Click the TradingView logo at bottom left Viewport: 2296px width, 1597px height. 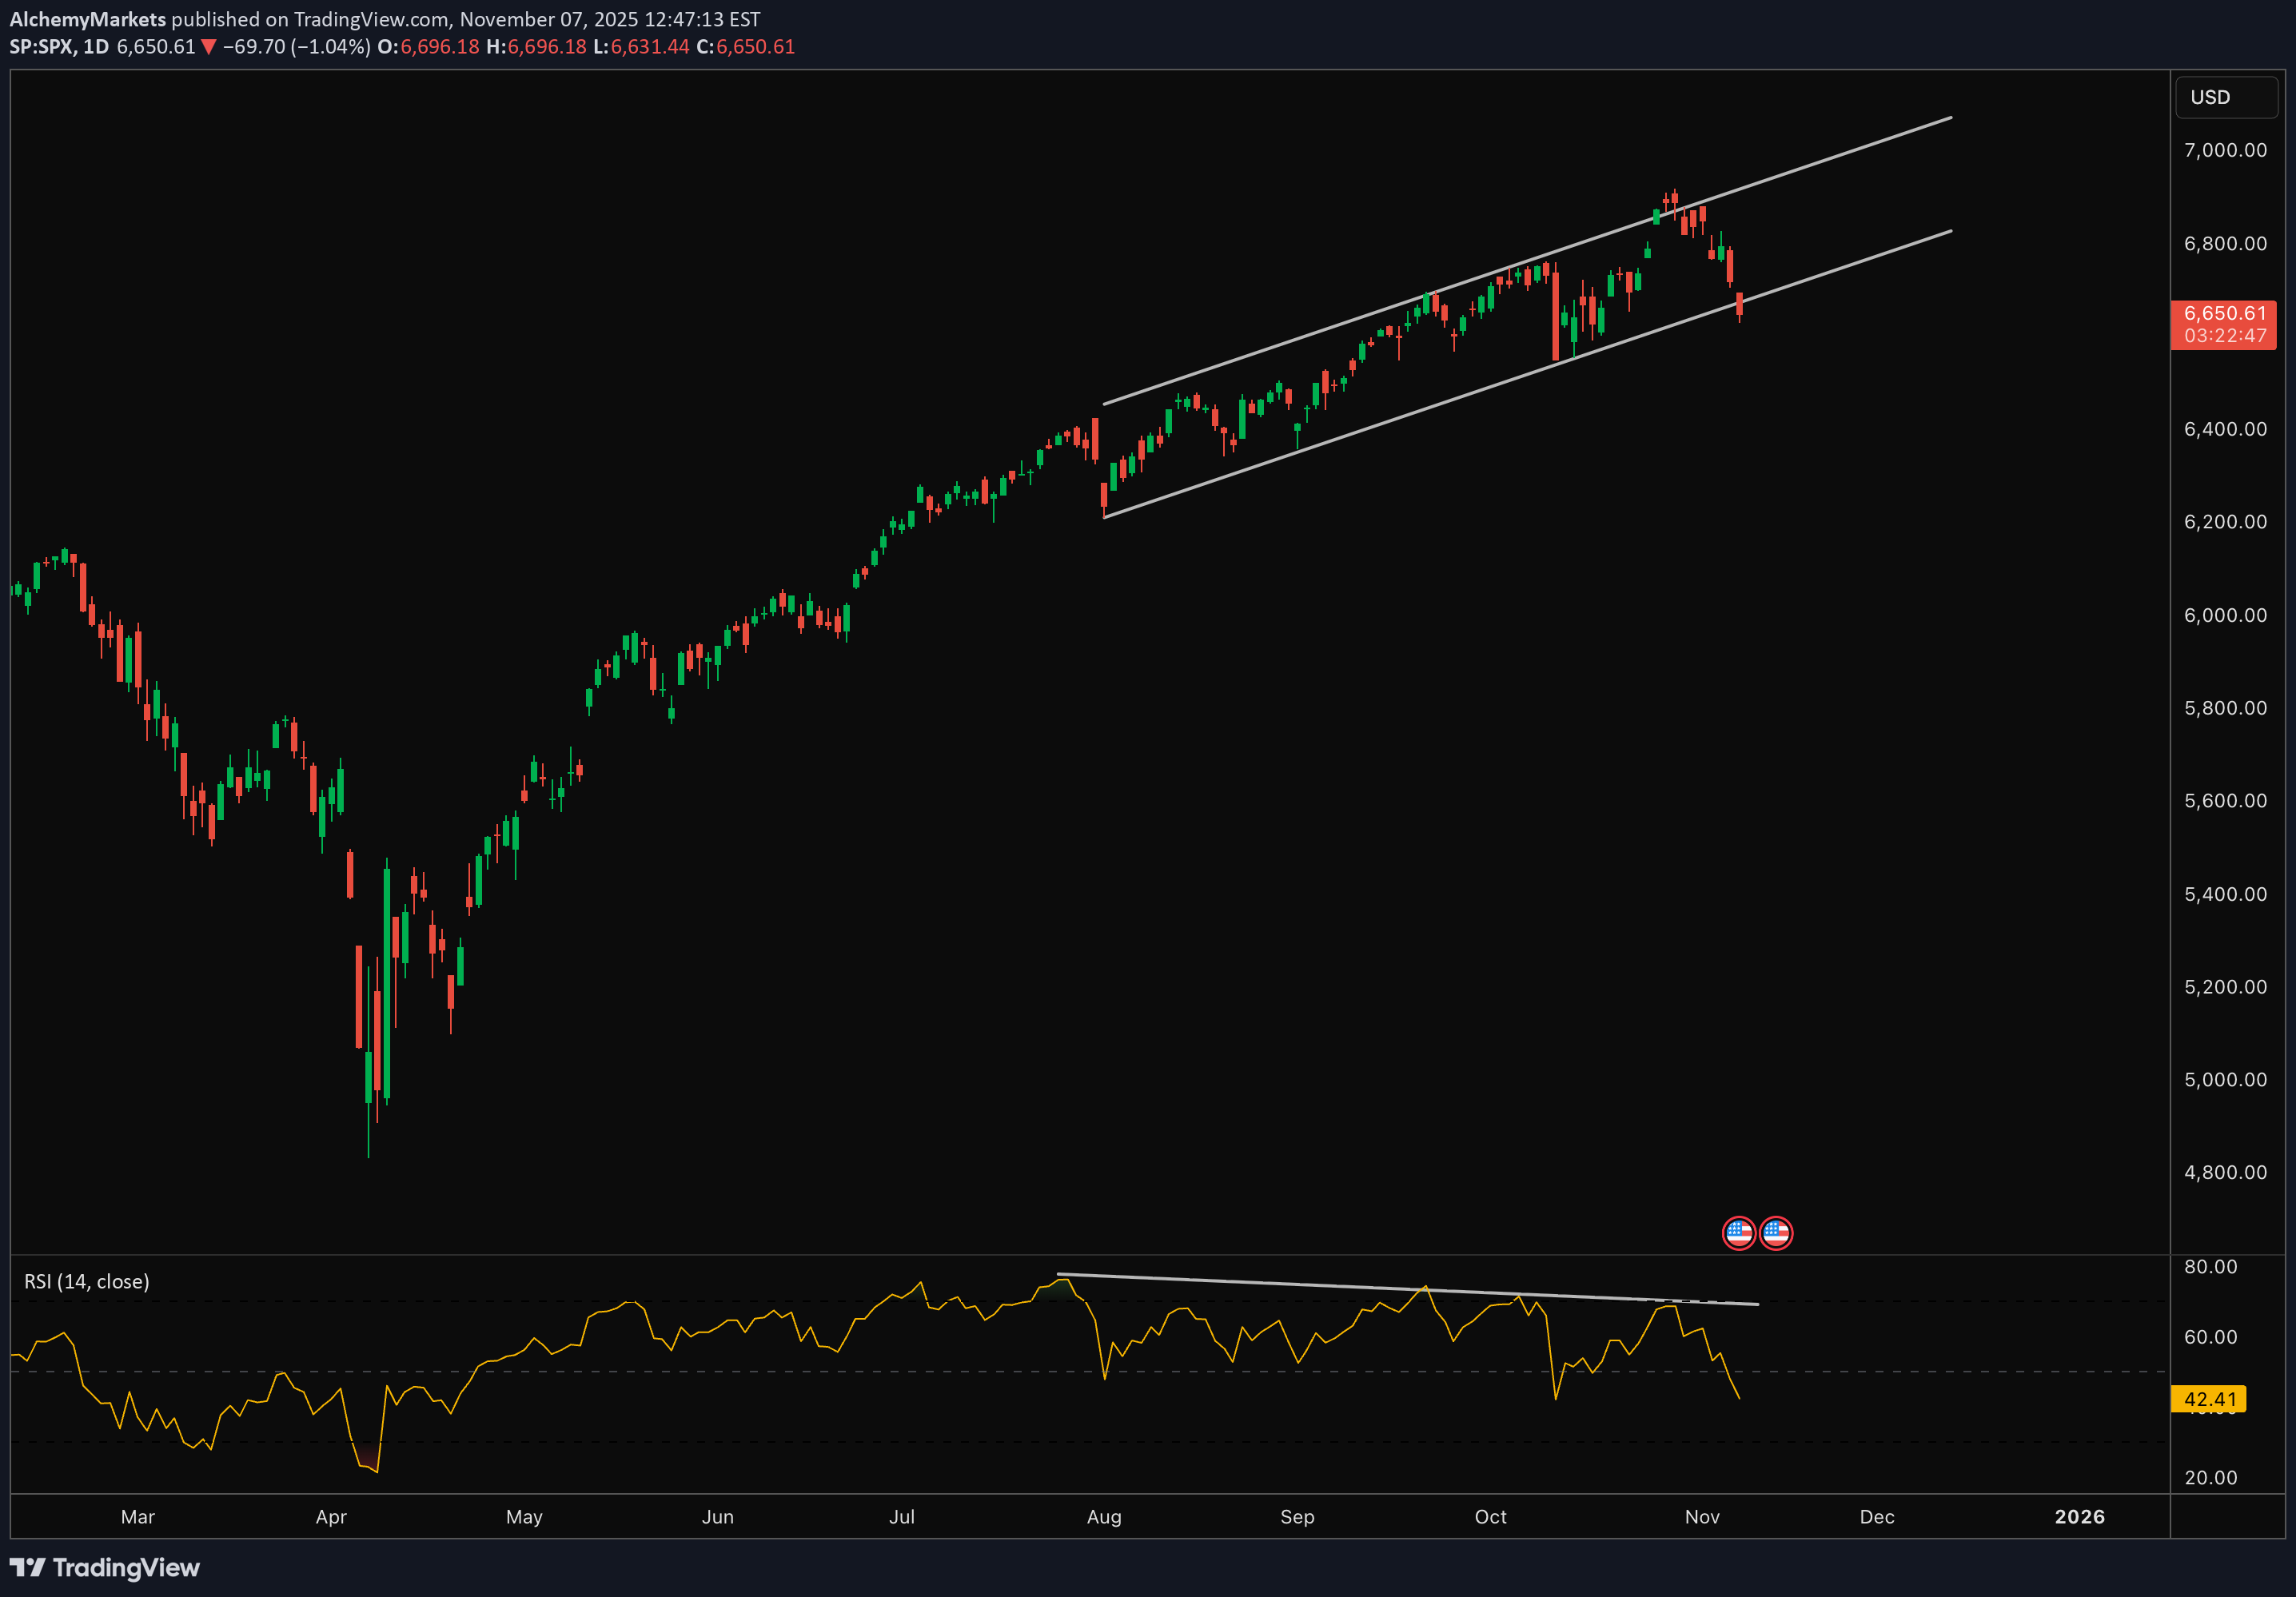tap(104, 1567)
